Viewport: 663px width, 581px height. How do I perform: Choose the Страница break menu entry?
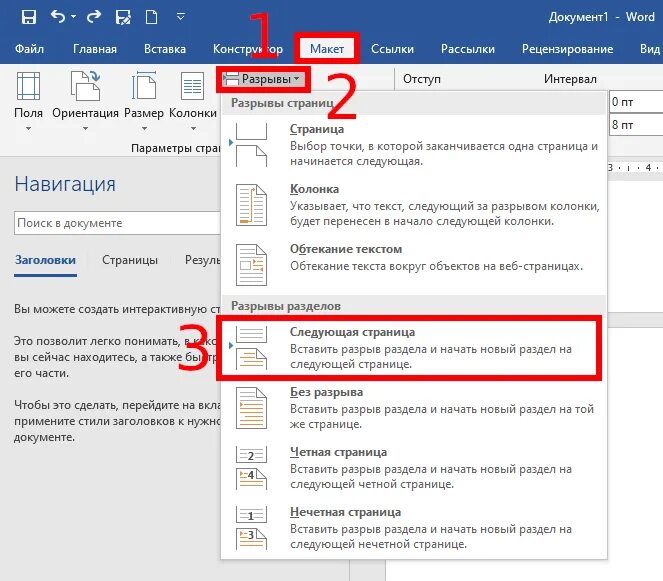(414, 145)
